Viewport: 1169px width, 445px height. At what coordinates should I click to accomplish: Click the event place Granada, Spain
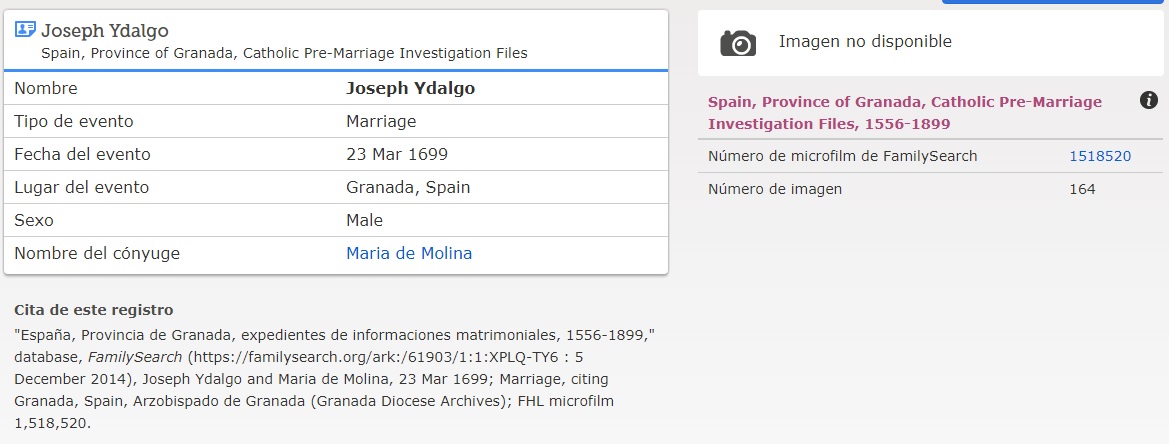408,187
